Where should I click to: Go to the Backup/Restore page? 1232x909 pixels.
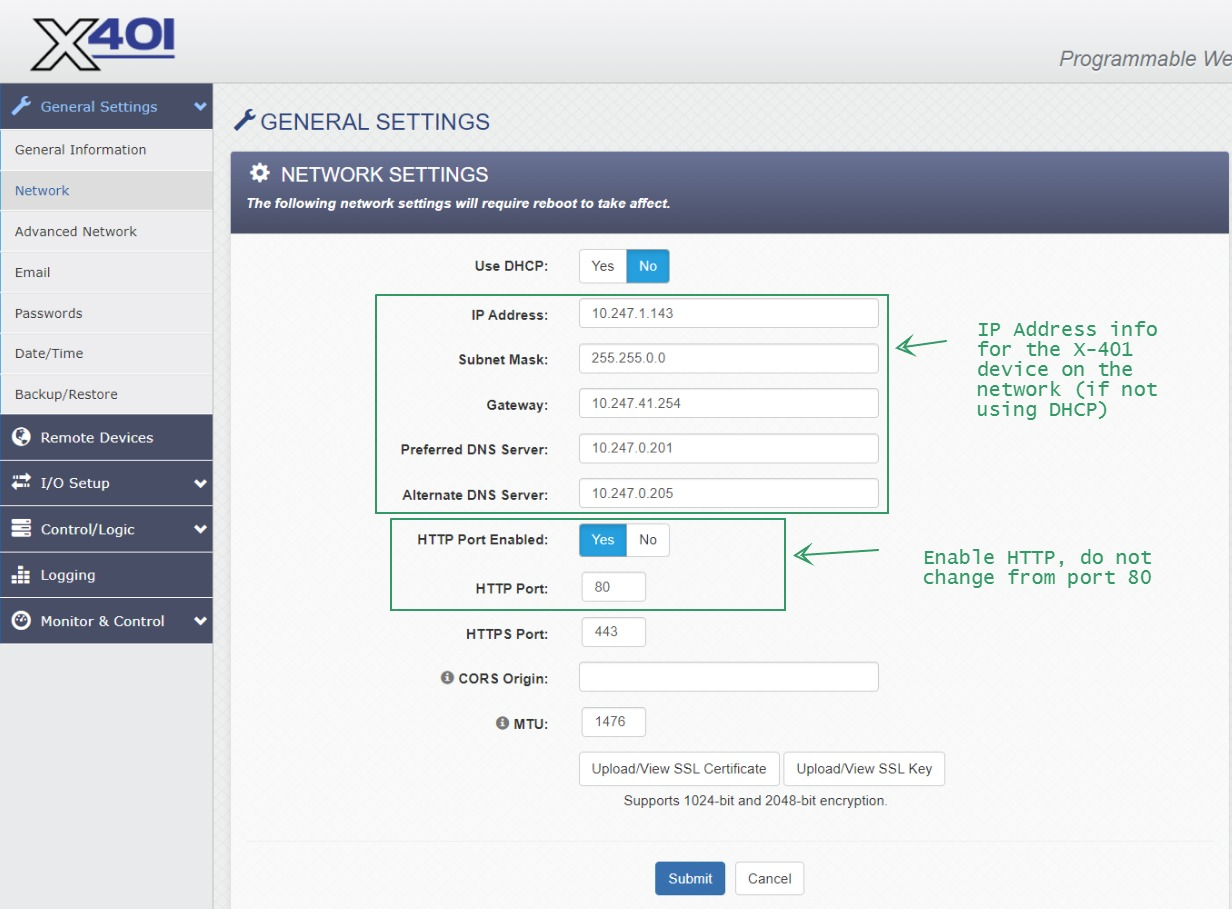(66, 394)
